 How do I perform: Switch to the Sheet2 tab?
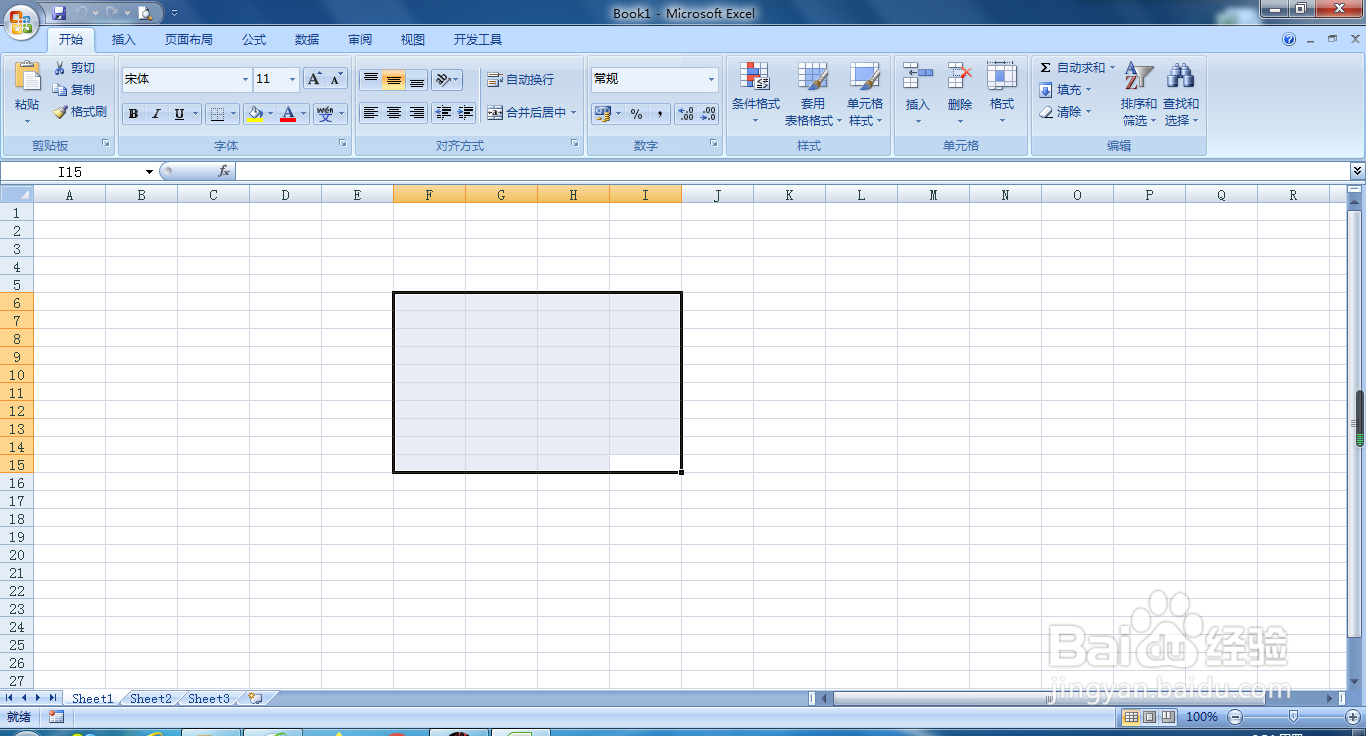(x=151, y=699)
